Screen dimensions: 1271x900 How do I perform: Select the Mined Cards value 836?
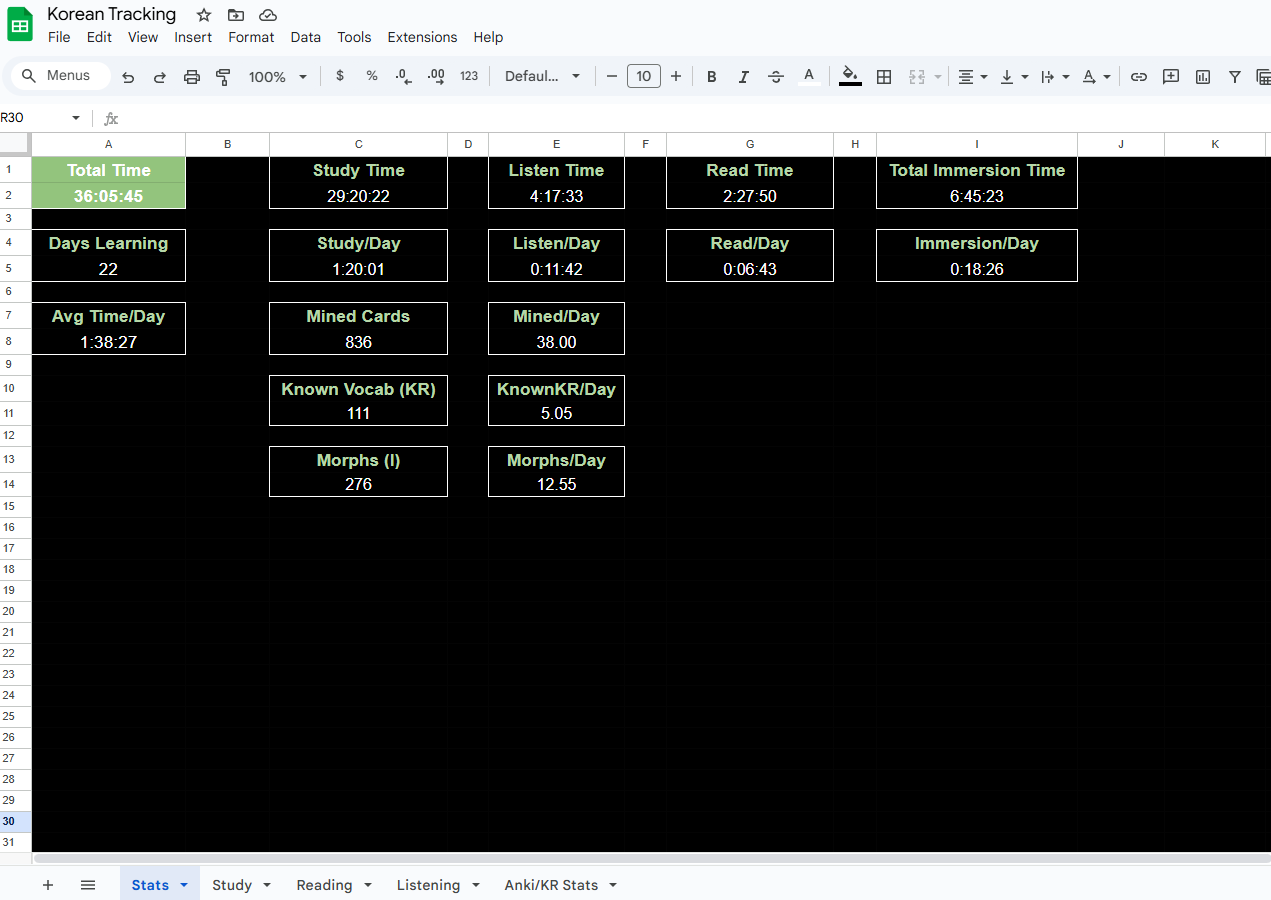pos(358,342)
